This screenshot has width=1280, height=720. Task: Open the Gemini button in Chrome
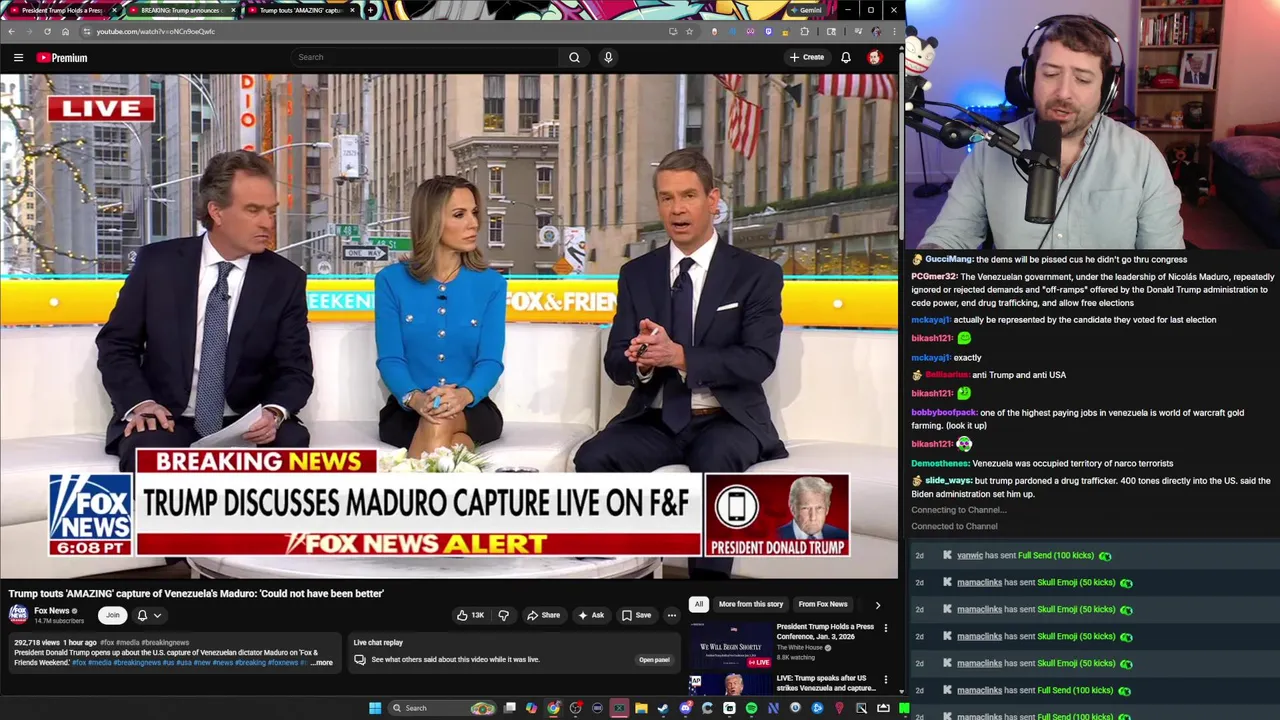point(806,10)
